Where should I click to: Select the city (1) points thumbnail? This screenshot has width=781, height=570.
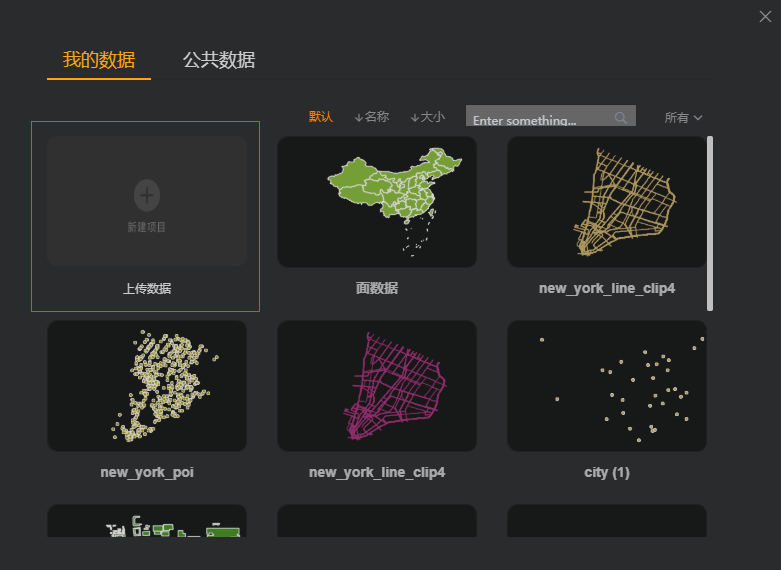click(607, 386)
